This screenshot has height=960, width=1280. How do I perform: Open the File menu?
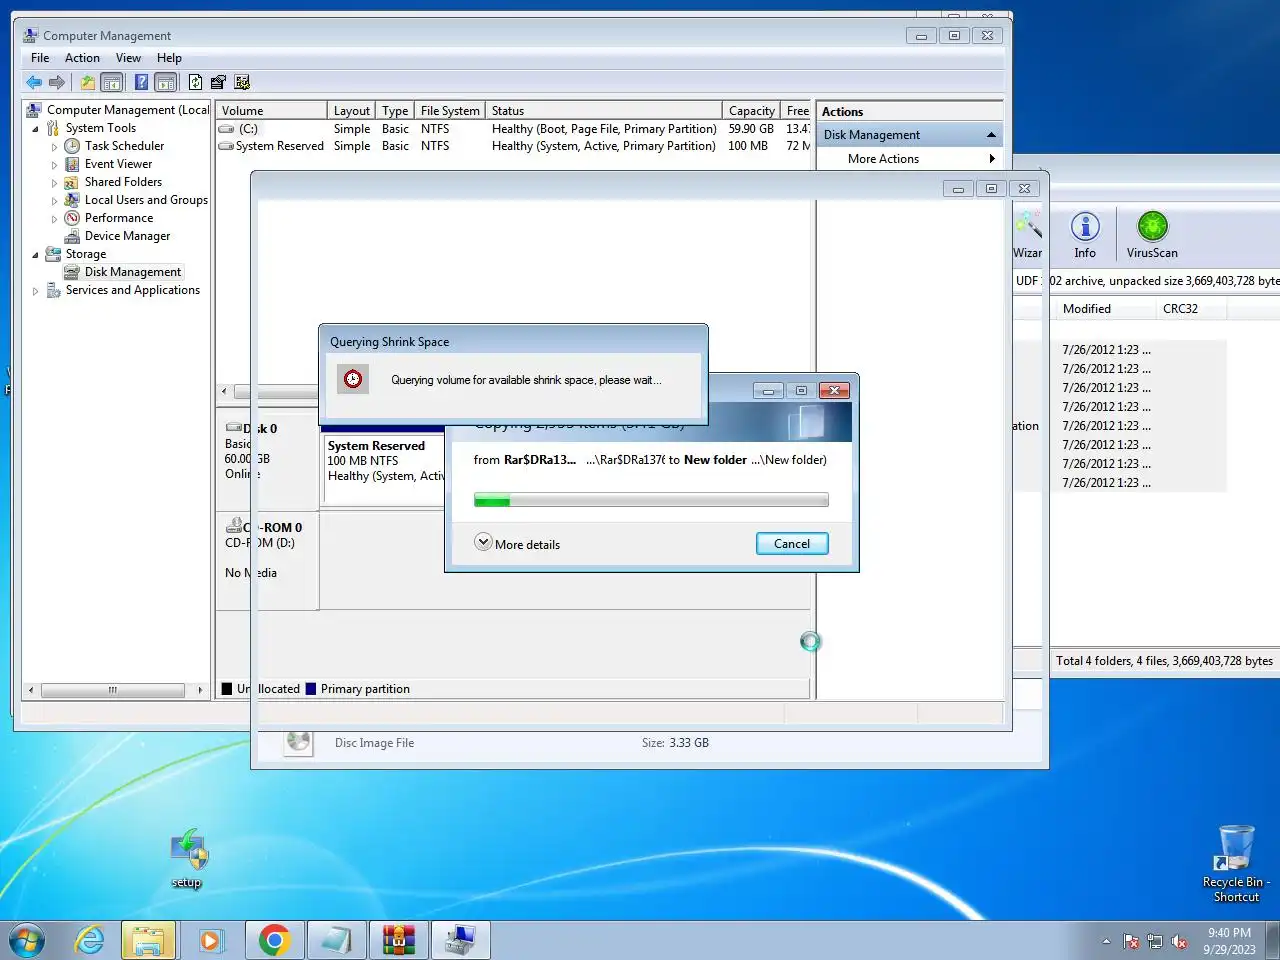point(40,58)
